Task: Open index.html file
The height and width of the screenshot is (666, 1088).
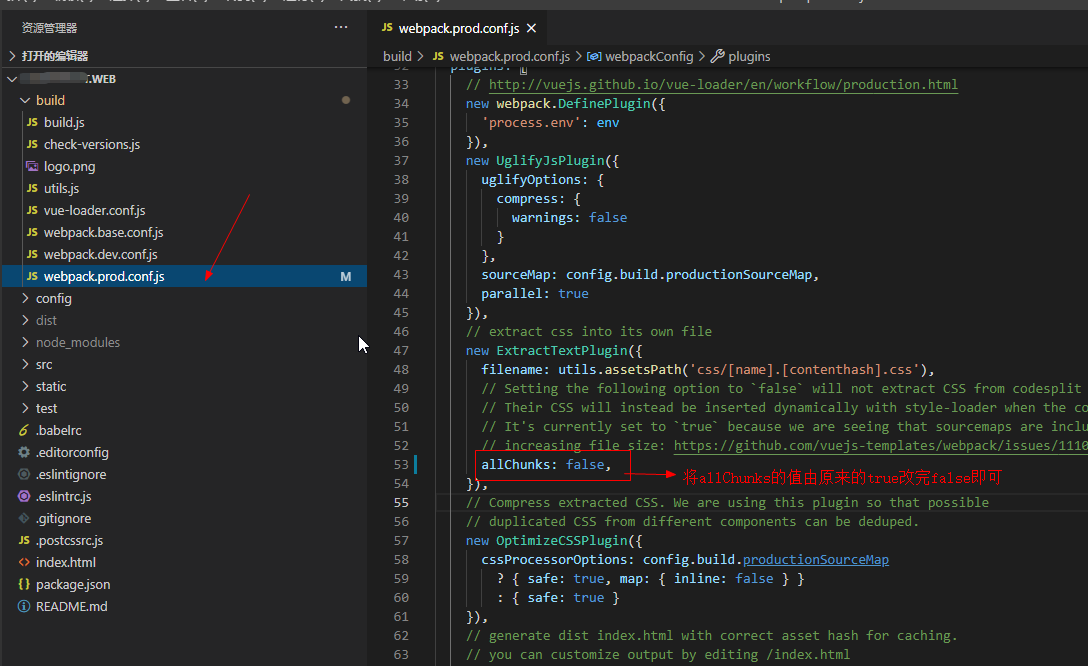Action: [x=66, y=563]
